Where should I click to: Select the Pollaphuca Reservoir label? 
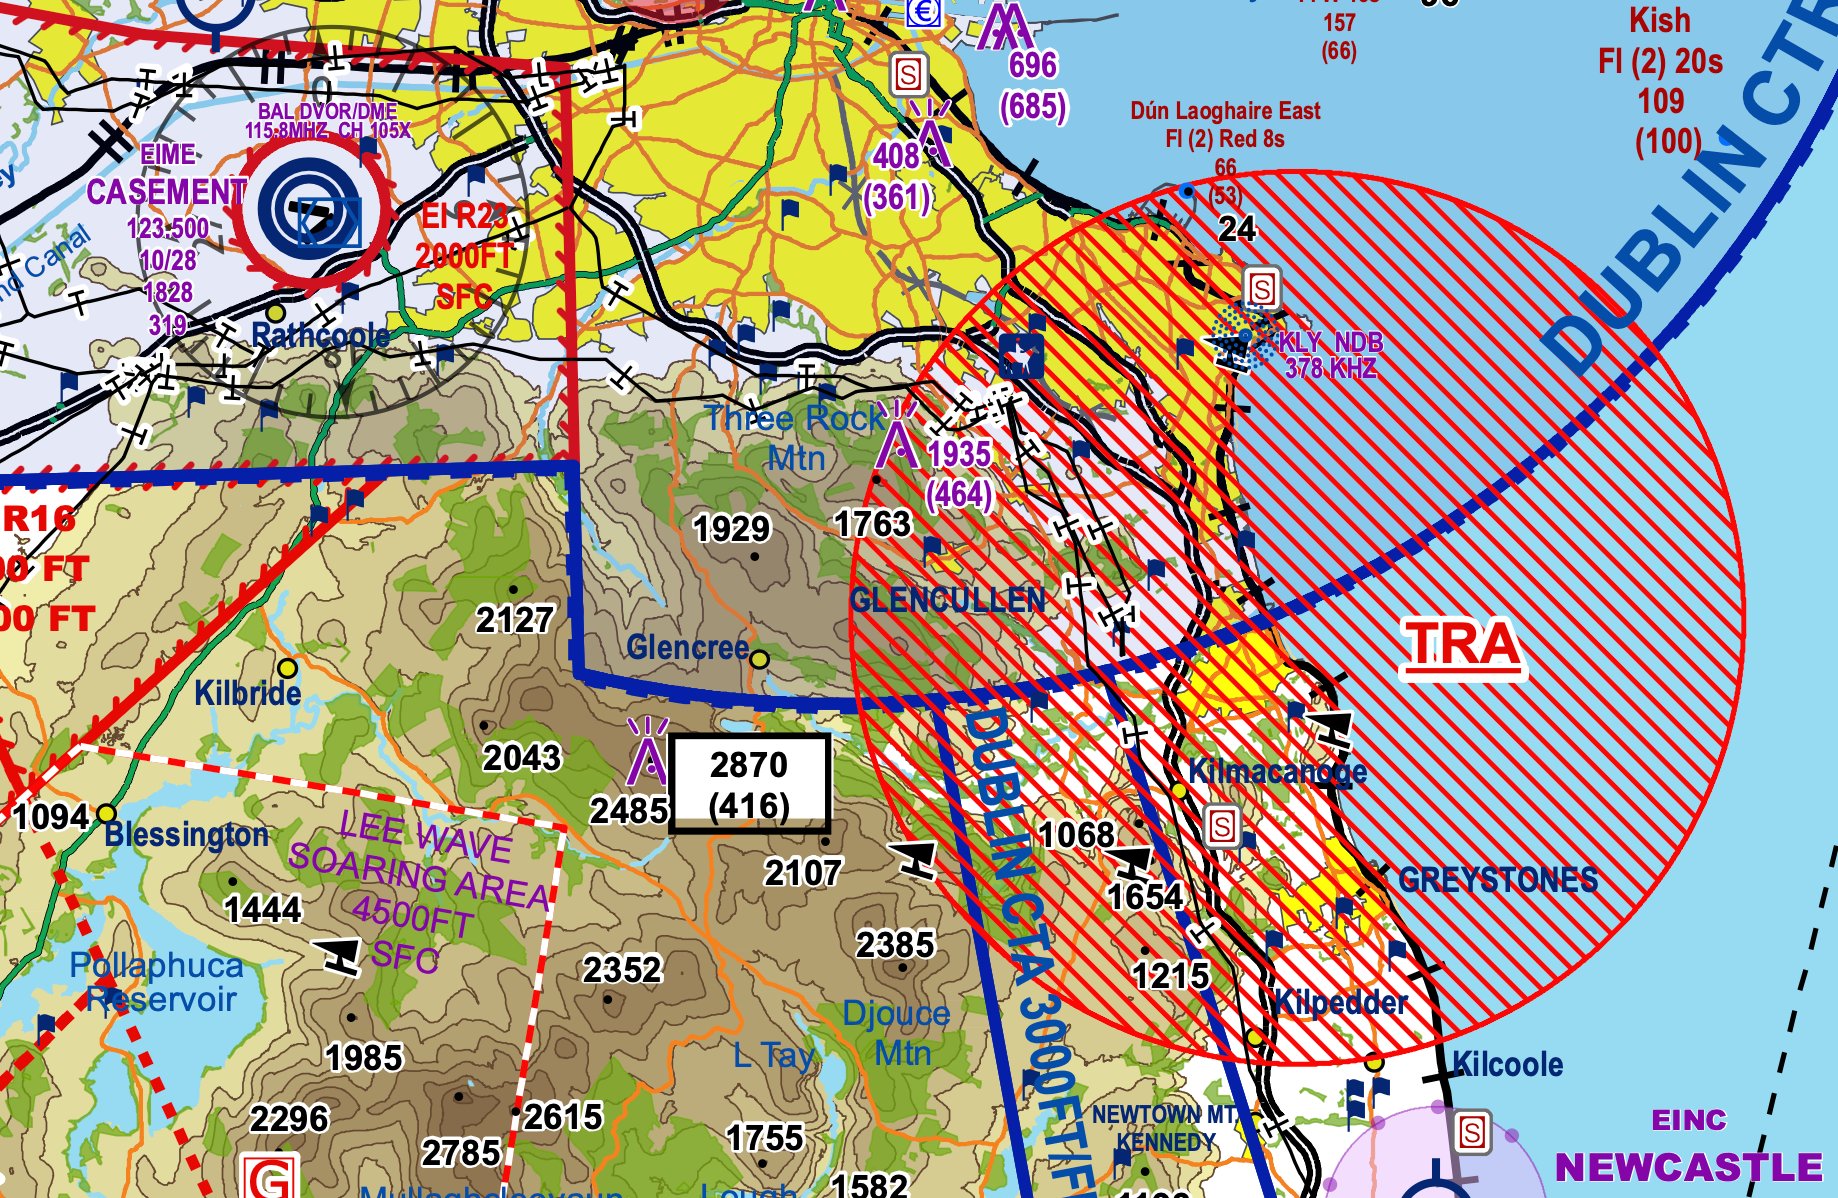156,982
